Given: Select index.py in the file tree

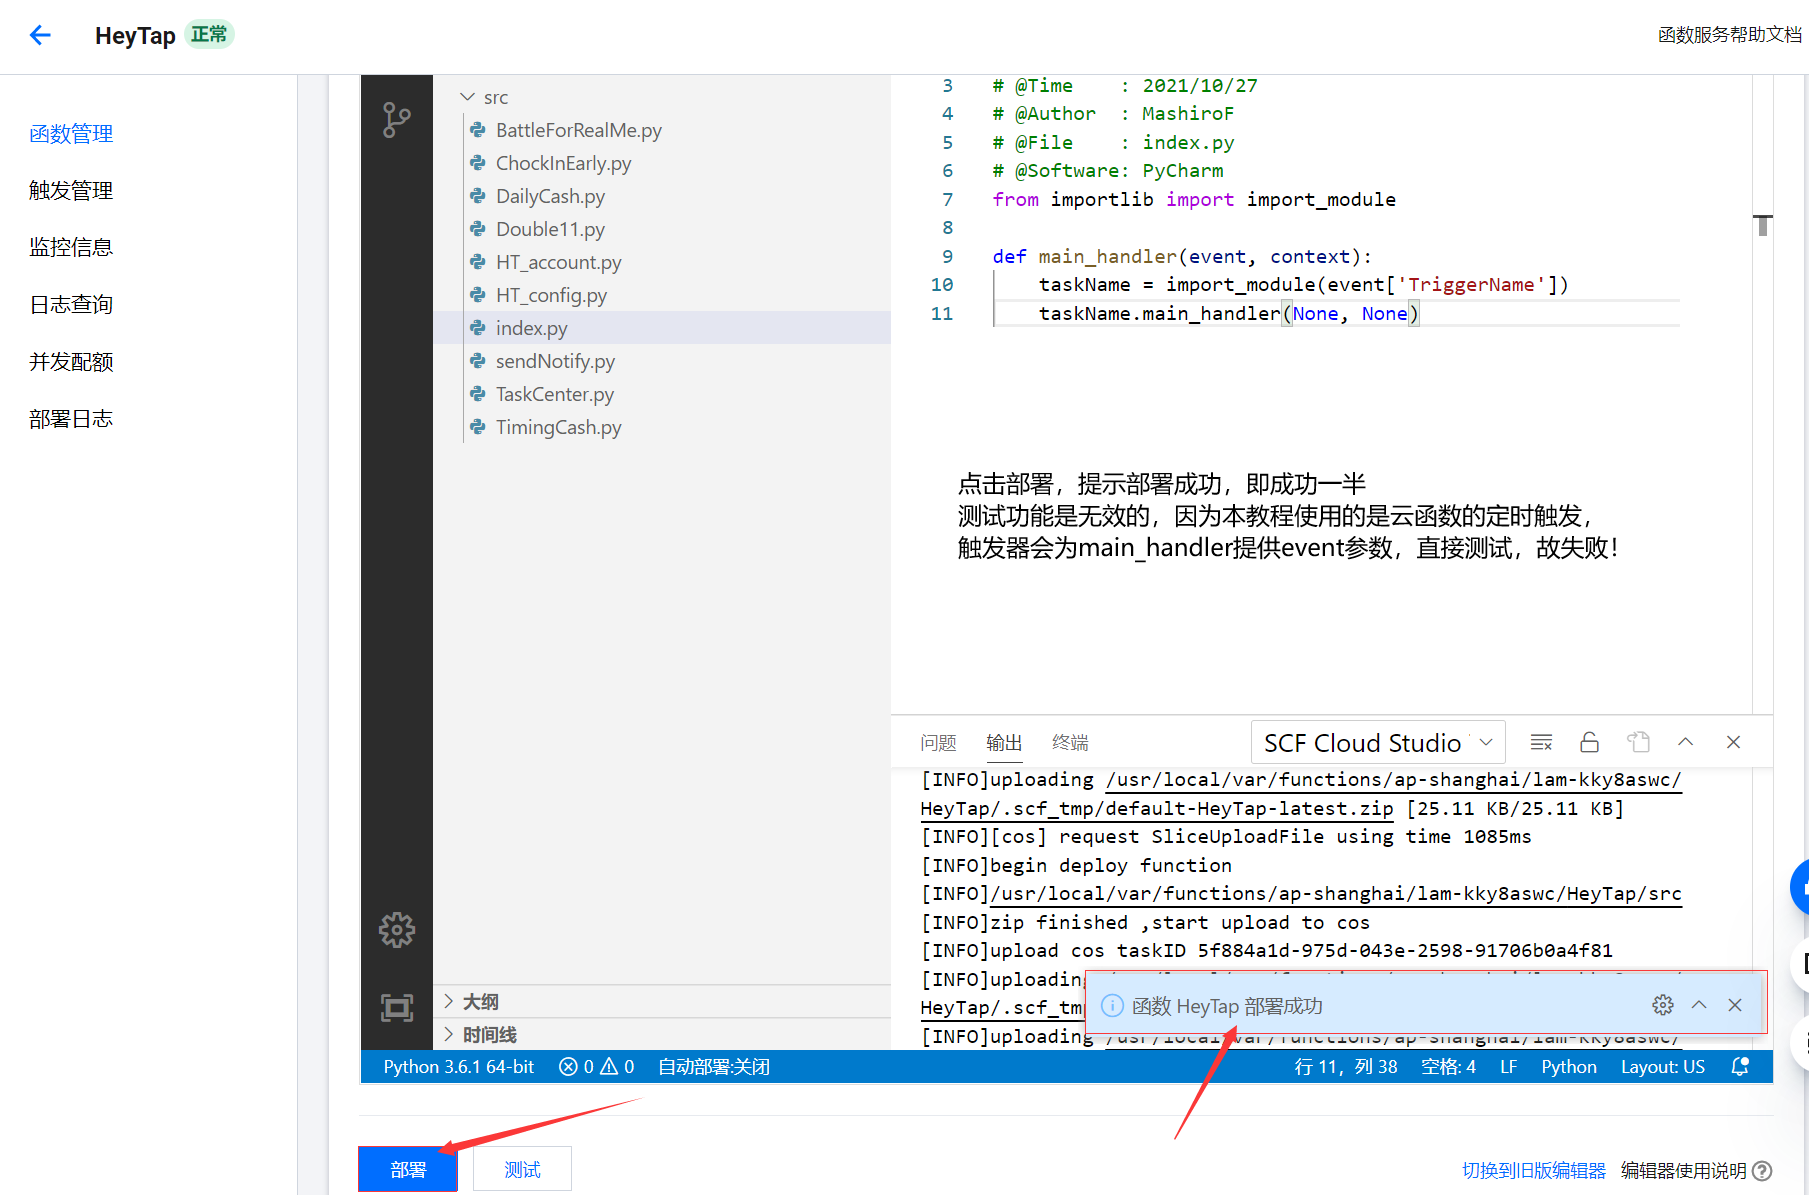Looking at the screenshot, I should [x=662, y=328].
